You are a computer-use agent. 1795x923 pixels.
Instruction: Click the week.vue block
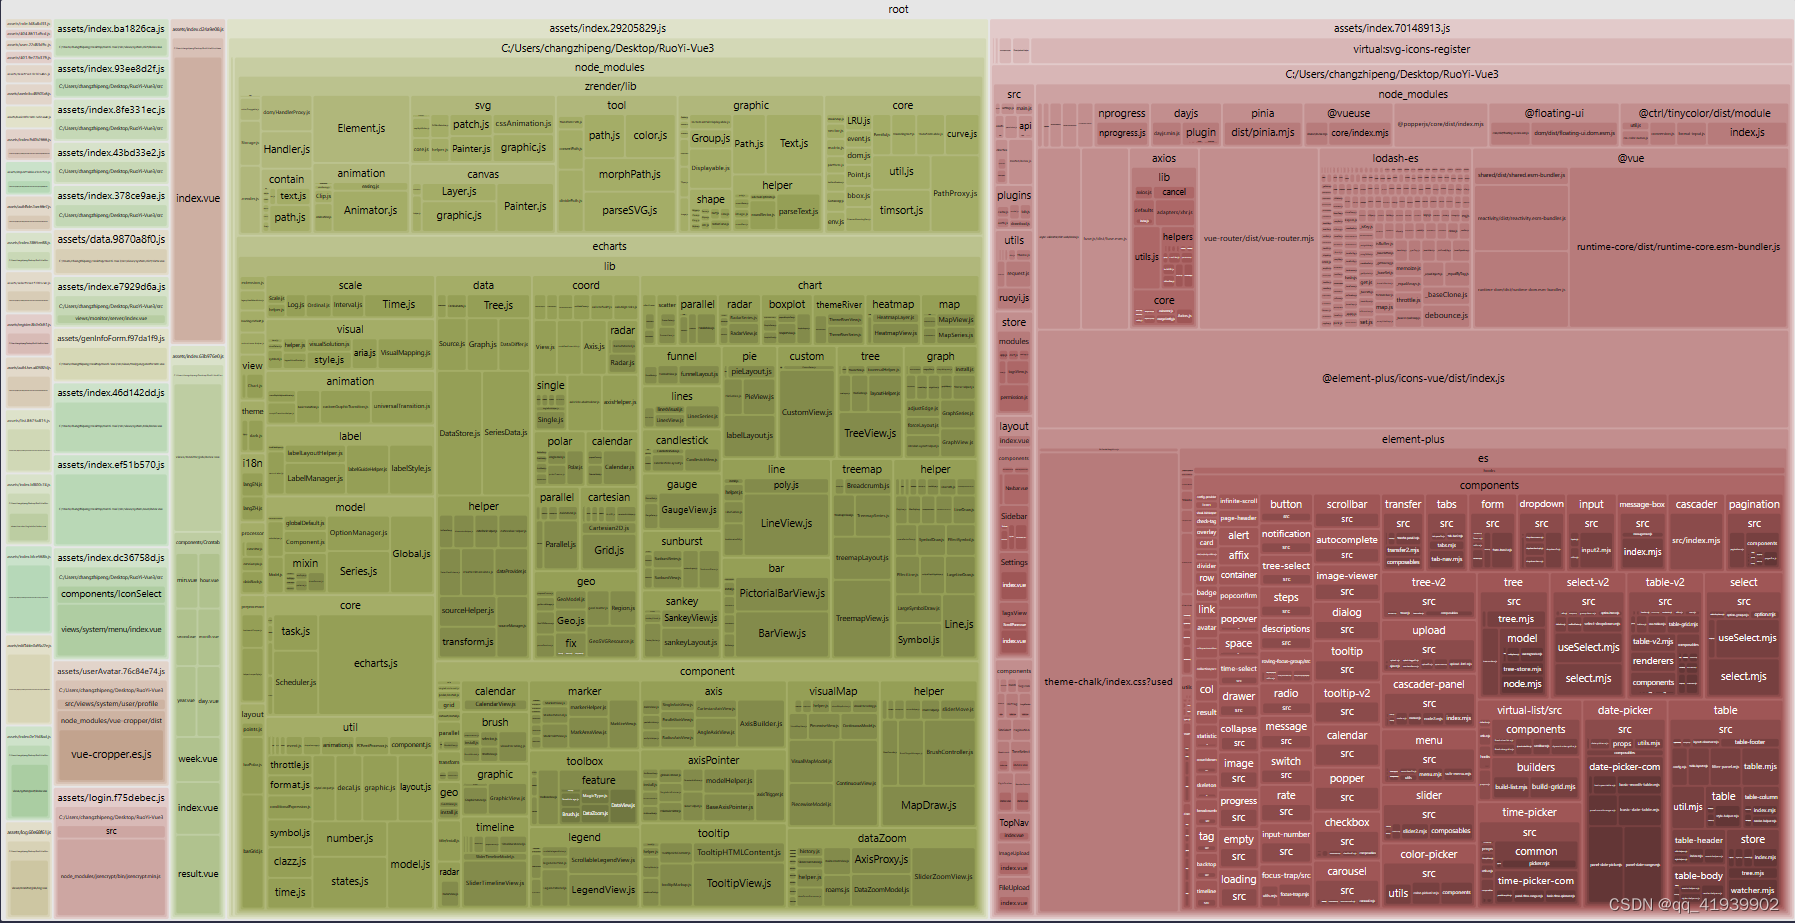click(198, 759)
